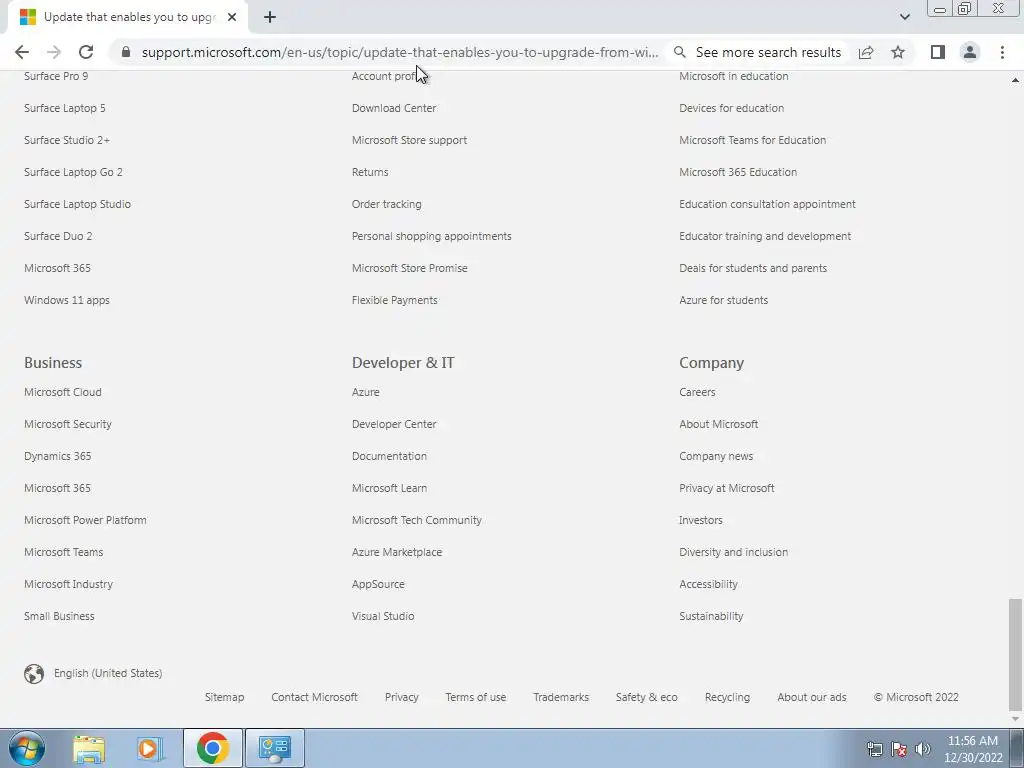The image size is (1024, 768).
Task: Click Contact Microsoft in footer
Action: pyautogui.click(x=314, y=697)
